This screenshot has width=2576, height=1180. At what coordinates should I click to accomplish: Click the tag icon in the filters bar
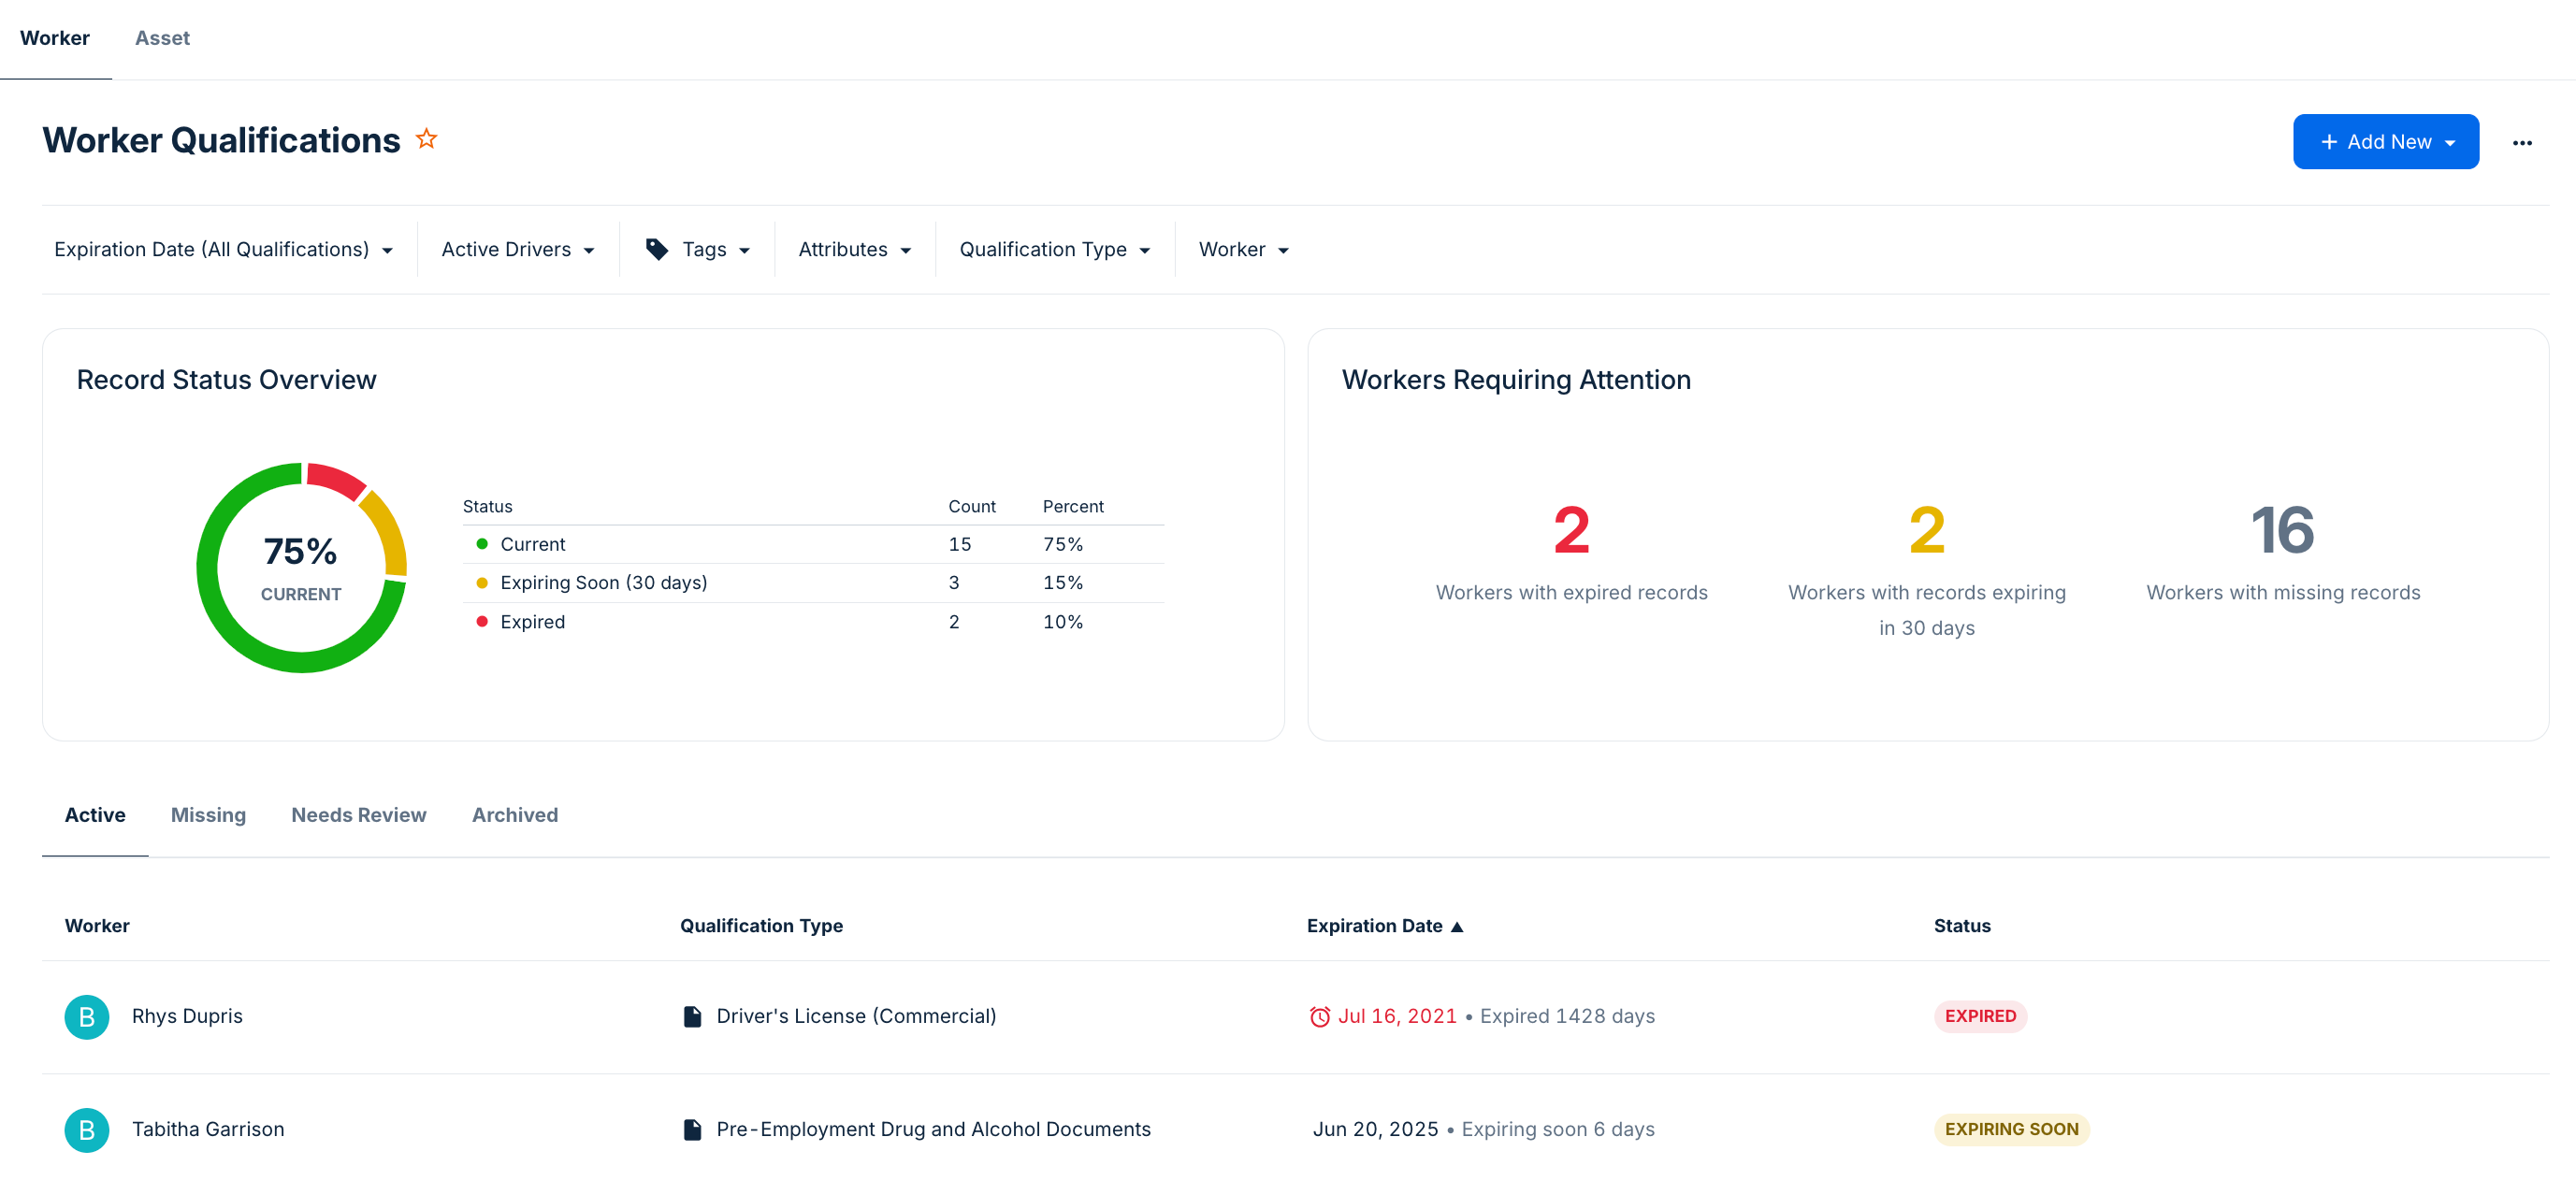657,249
